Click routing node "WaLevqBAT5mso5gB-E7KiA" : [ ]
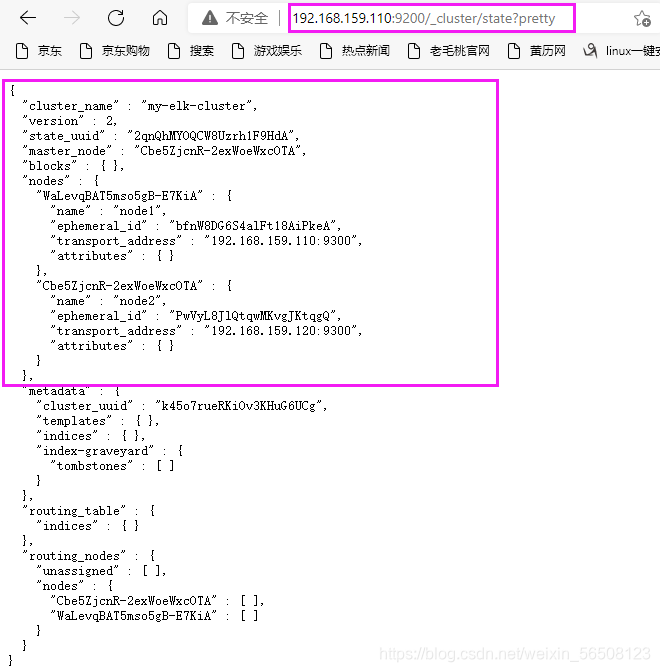Image resolution: width=660 pixels, height=672 pixels. [154, 616]
